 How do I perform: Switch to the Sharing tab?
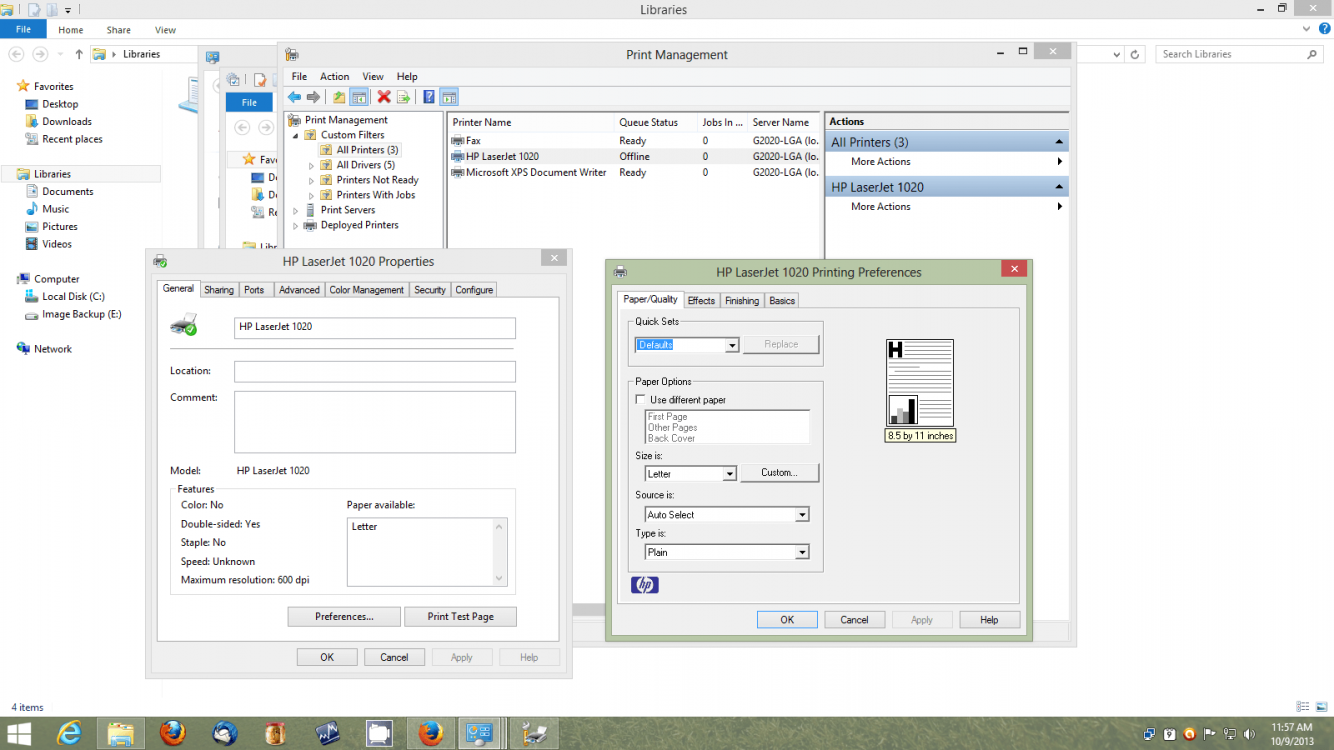pyautogui.click(x=219, y=290)
